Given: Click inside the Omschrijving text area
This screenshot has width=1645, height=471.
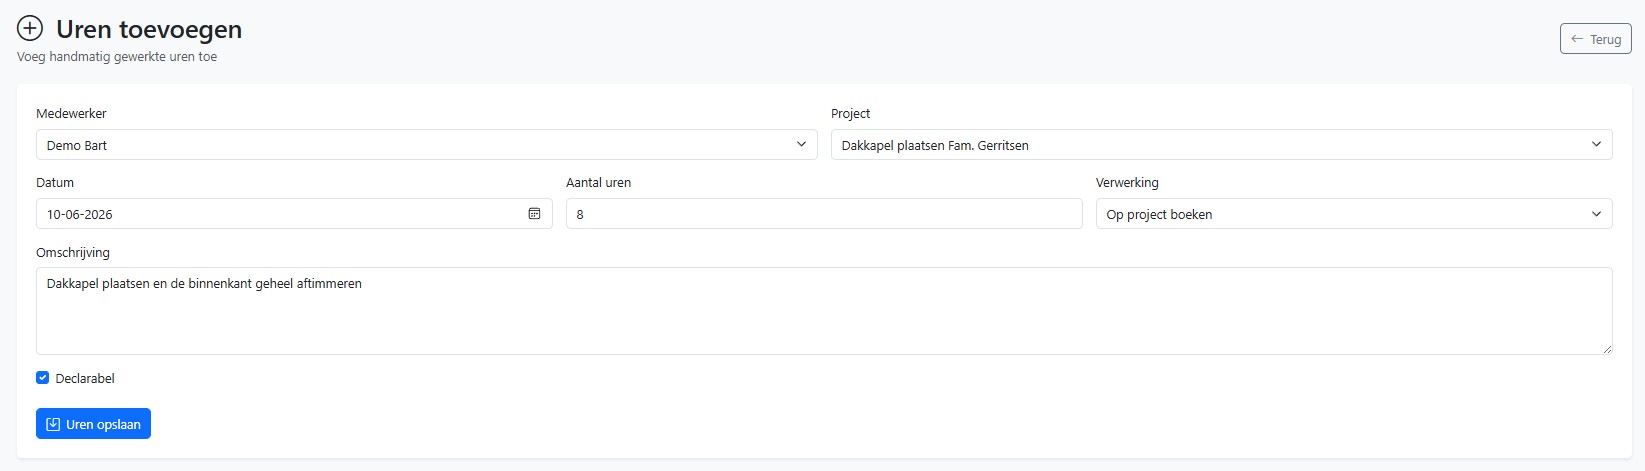Looking at the screenshot, I should tap(824, 311).
